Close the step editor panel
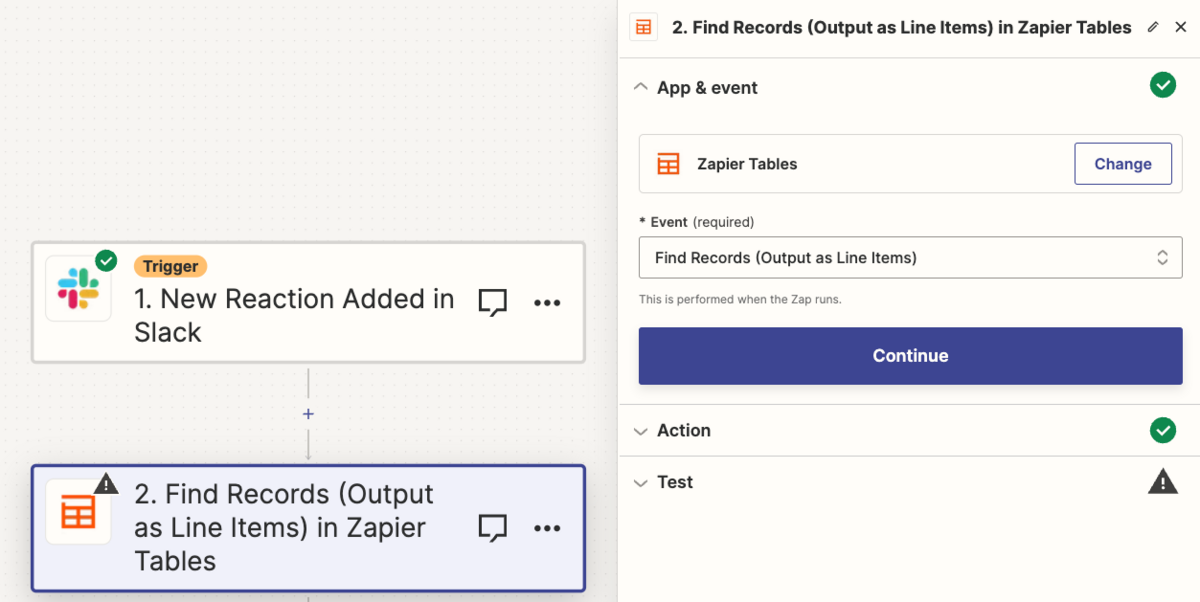The width and height of the screenshot is (1200, 602). [x=1180, y=28]
